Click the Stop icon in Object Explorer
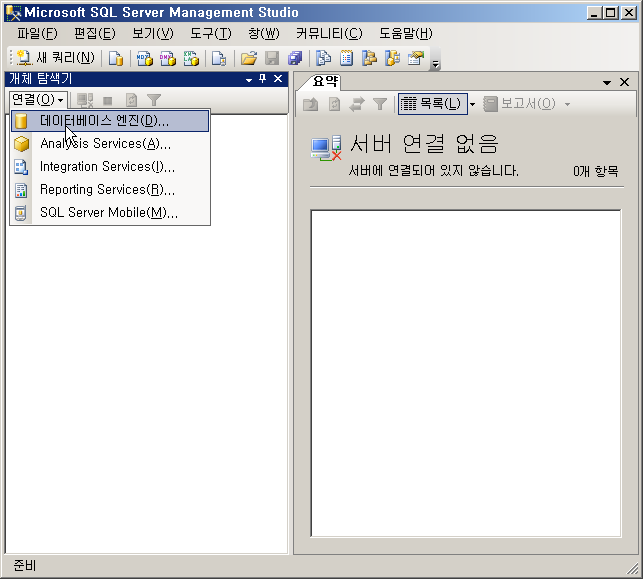 [x=108, y=100]
